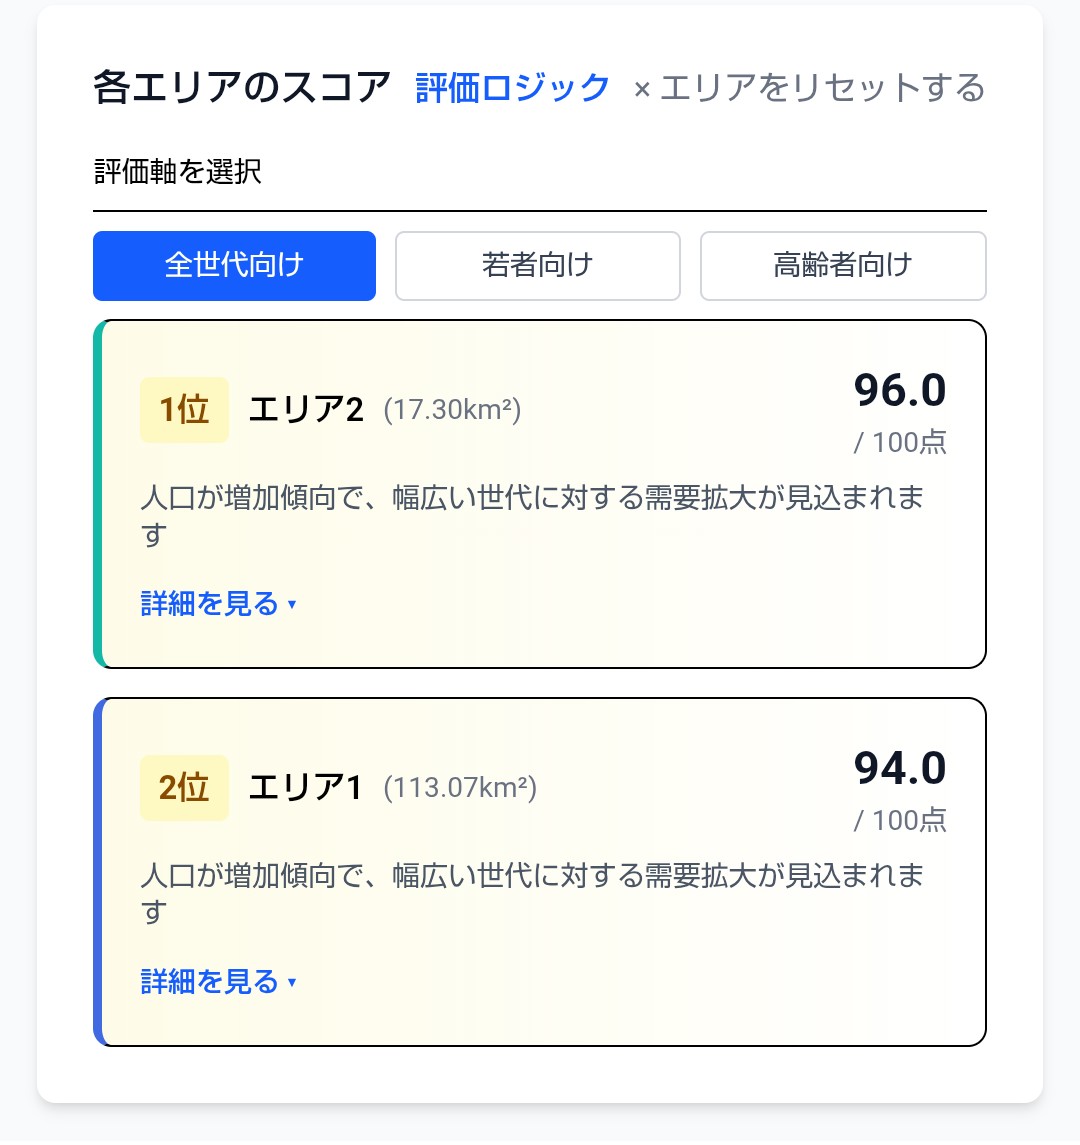
Task: Click the 17.30km² area size label
Action: [452, 410]
